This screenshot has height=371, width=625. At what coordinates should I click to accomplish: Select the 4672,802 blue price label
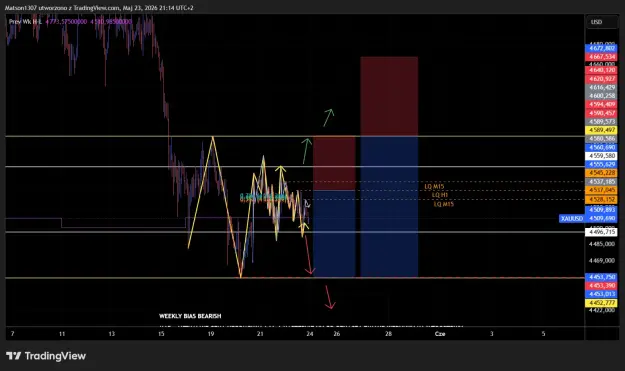pos(601,48)
